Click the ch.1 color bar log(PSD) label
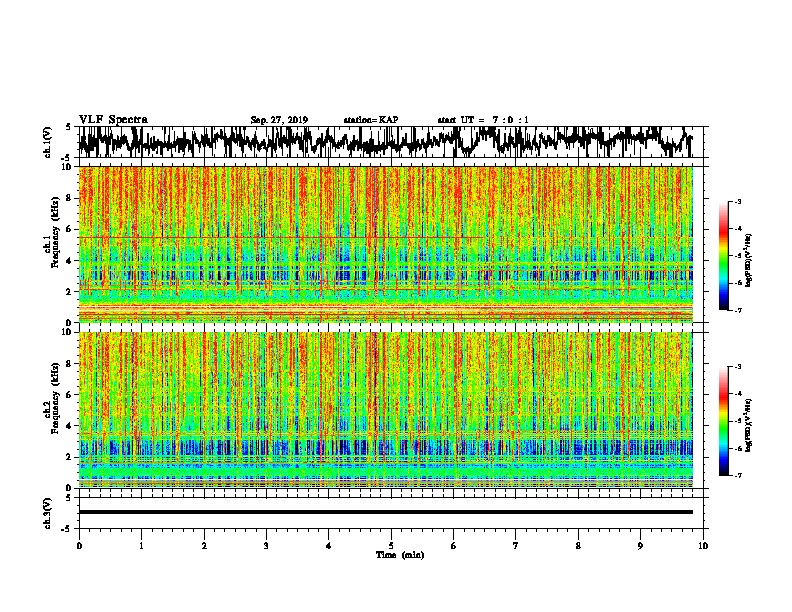 (x=749, y=260)
